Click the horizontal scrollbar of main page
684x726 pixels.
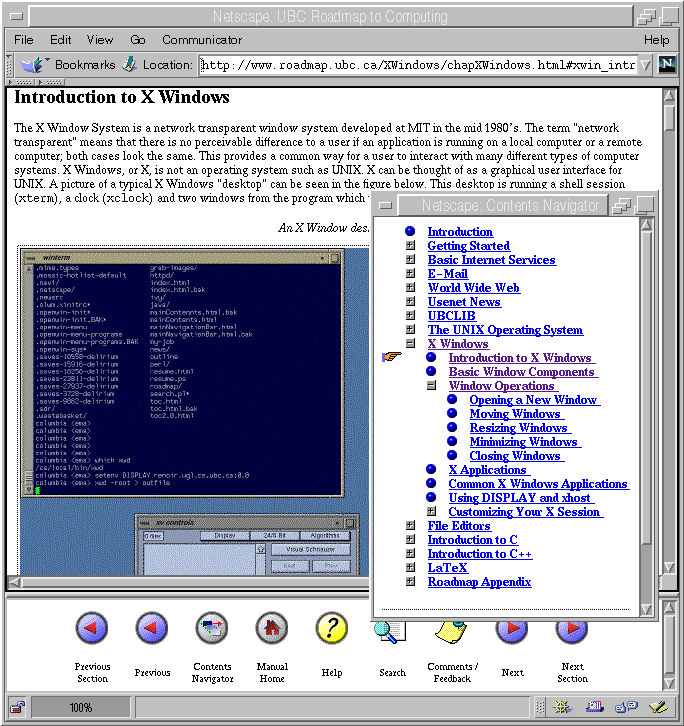(190, 582)
